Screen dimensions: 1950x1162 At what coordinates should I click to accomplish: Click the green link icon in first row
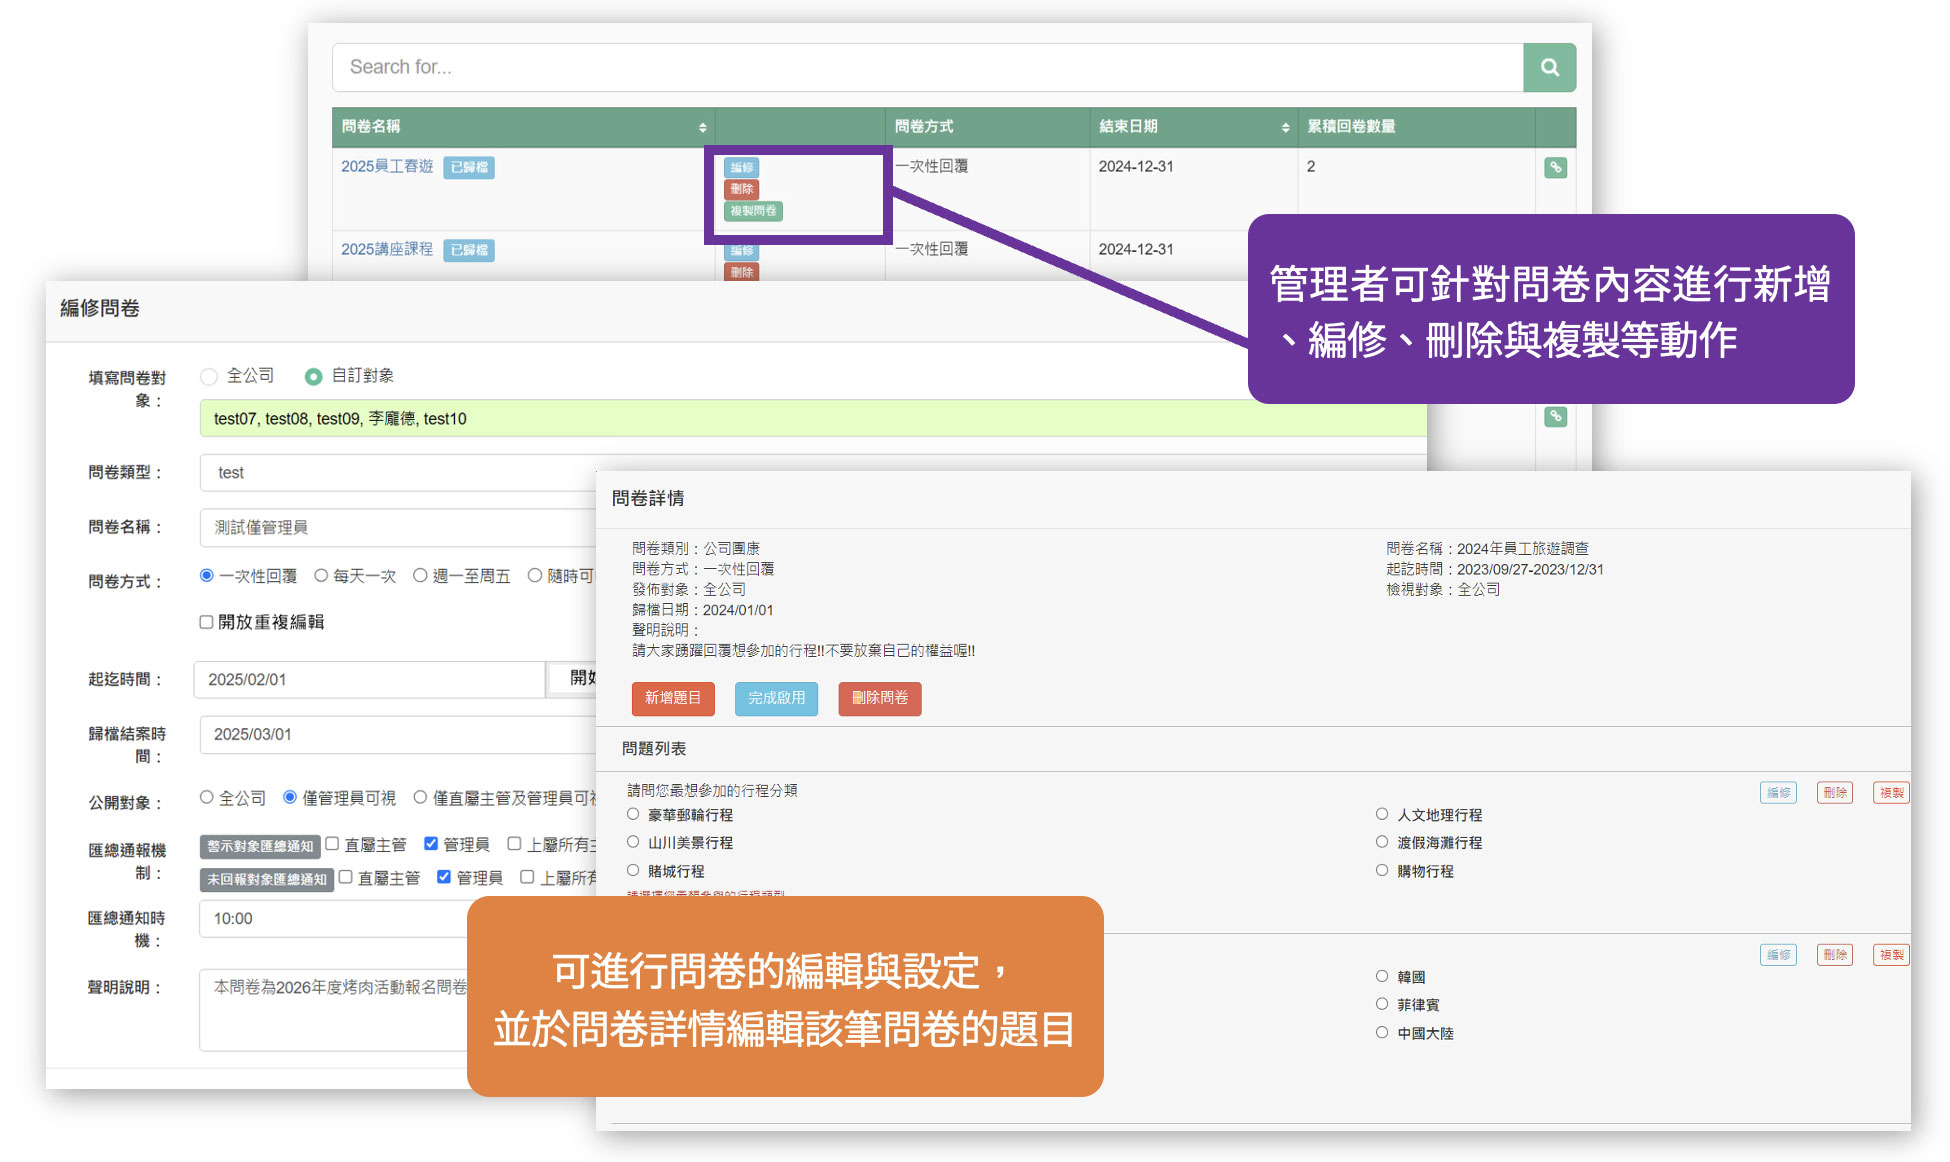click(x=1555, y=167)
